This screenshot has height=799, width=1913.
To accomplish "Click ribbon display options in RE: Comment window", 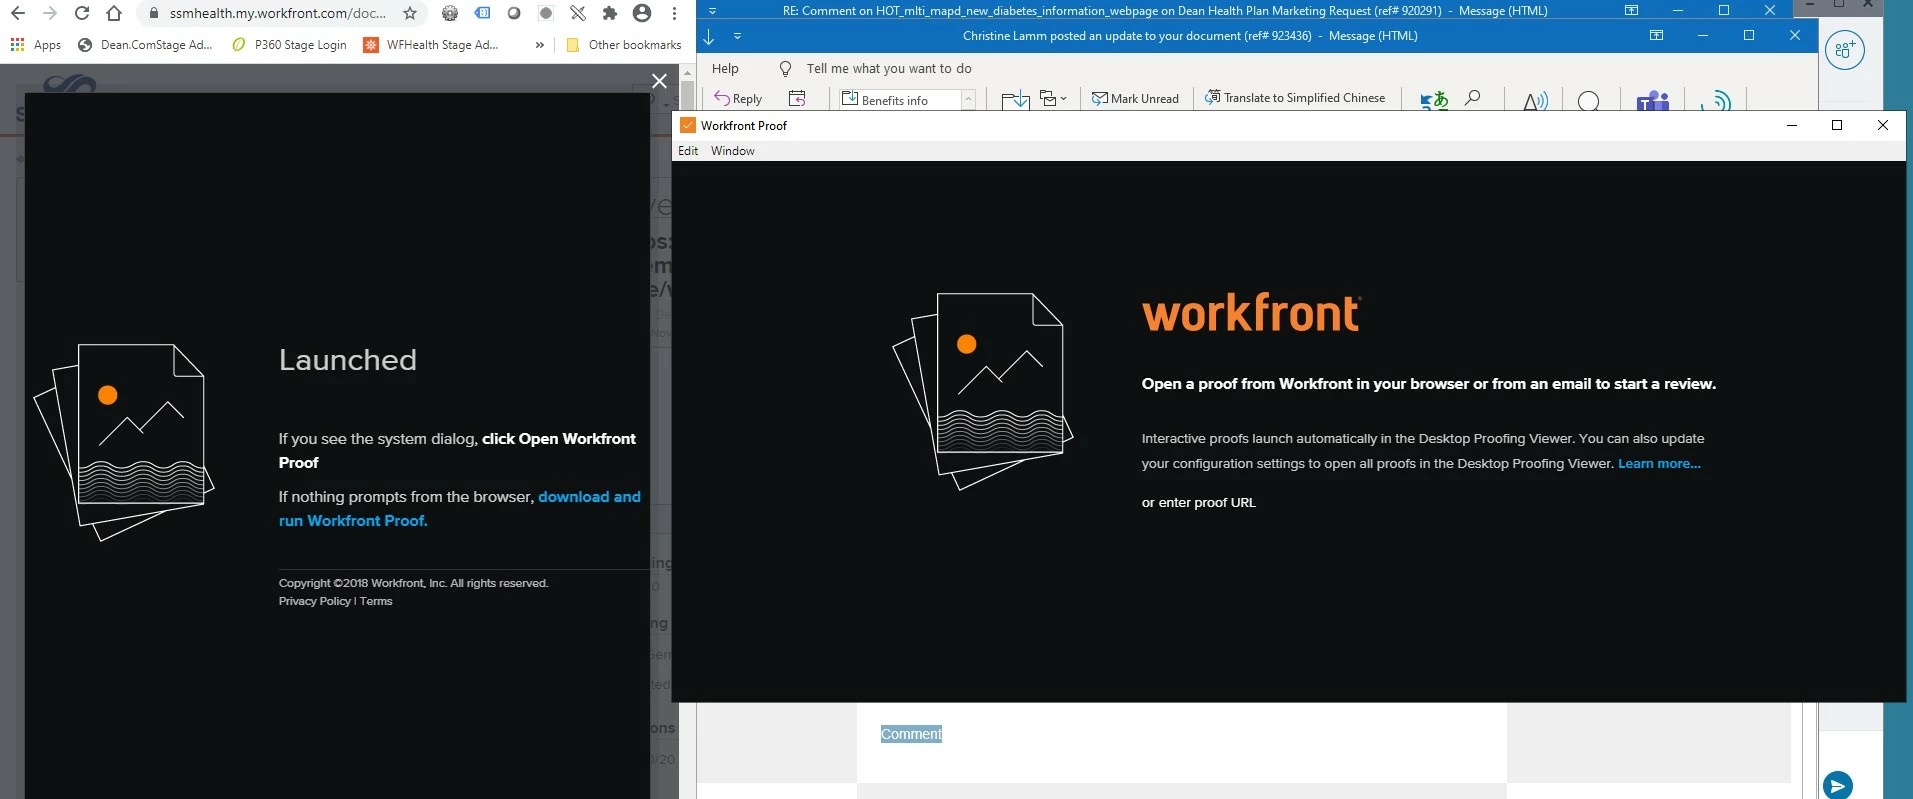I will point(1631,10).
